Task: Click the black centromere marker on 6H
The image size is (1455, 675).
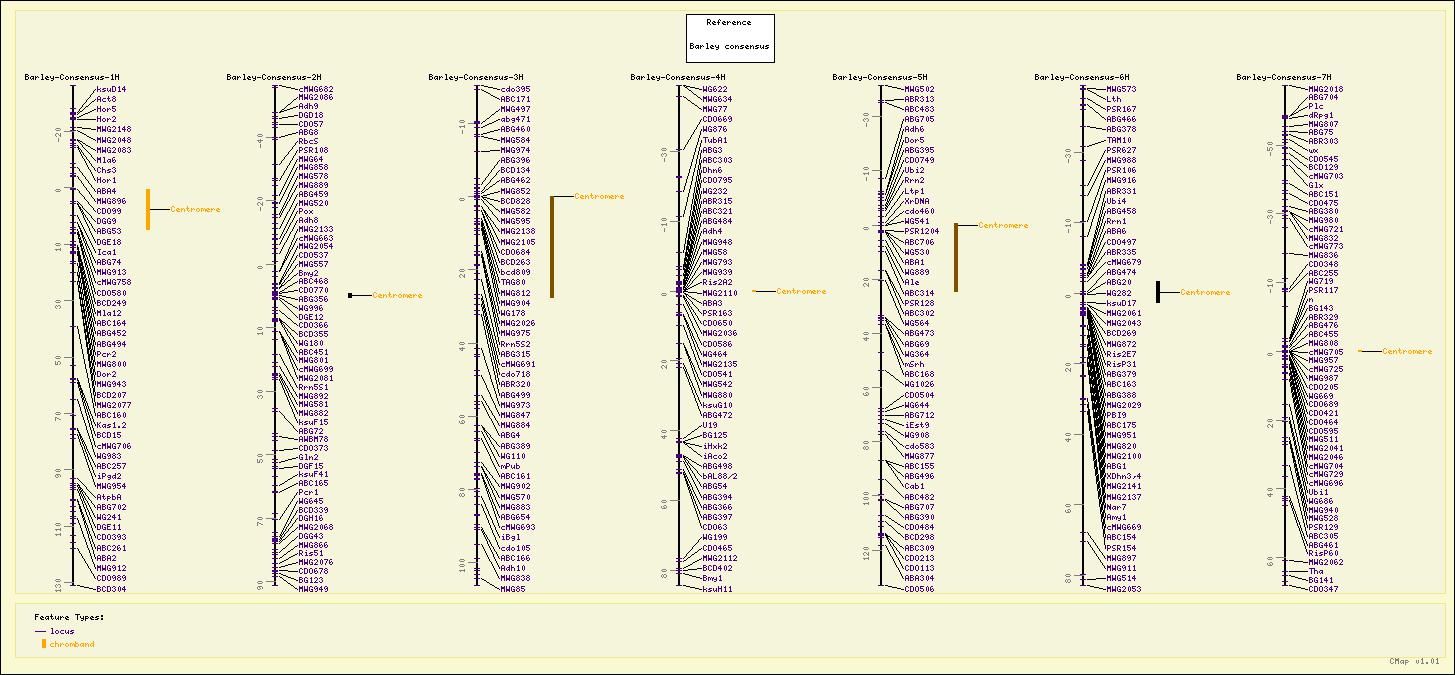Action: click(x=1157, y=292)
